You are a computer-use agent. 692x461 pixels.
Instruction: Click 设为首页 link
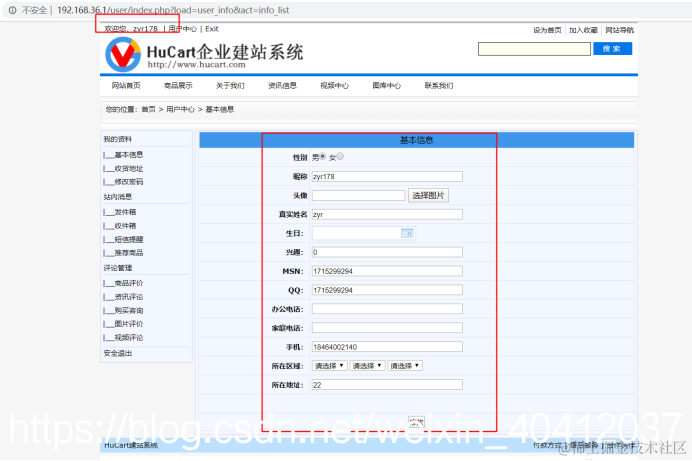tap(547, 30)
